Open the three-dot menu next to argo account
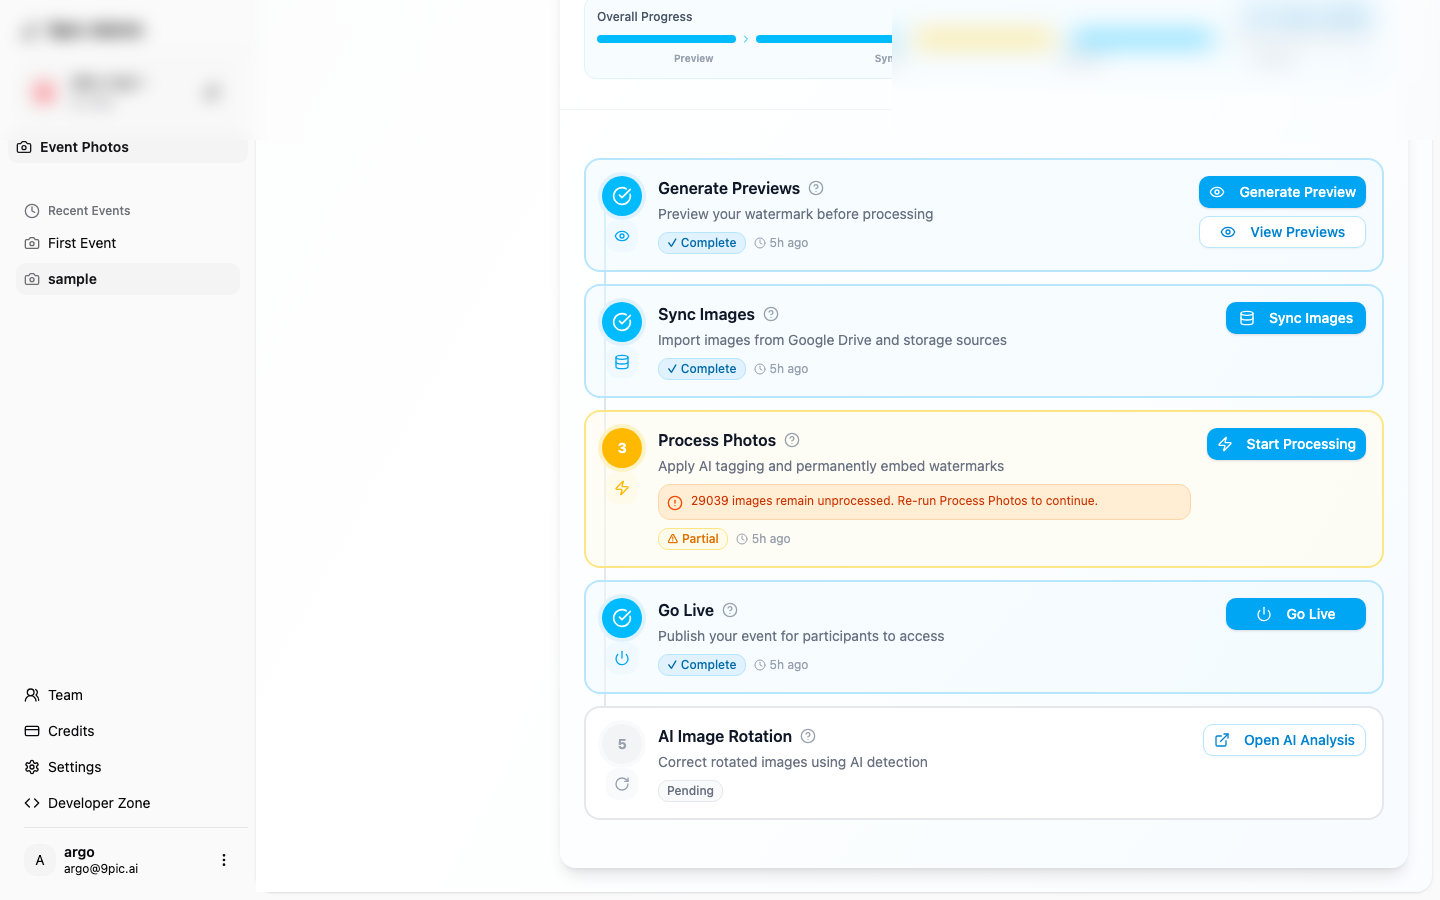Viewport: 1440px width, 900px height. click(x=224, y=860)
